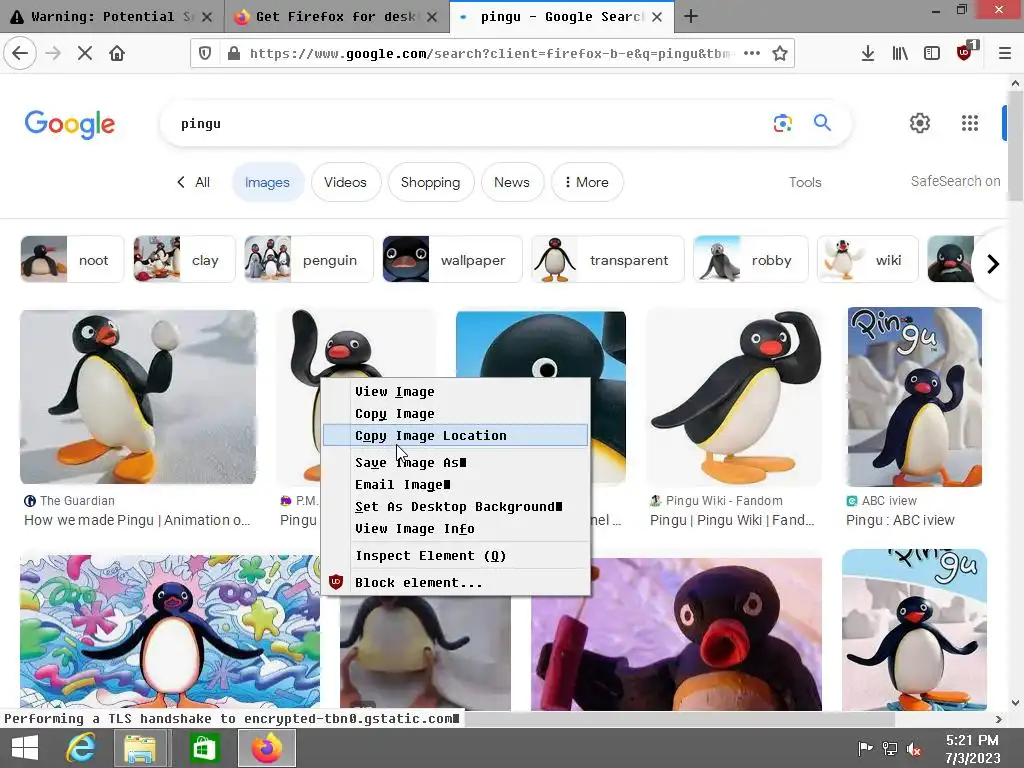Click the tracking protection shield icon
This screenshot has width=1024, height=768.
click(x=205, y=54)
